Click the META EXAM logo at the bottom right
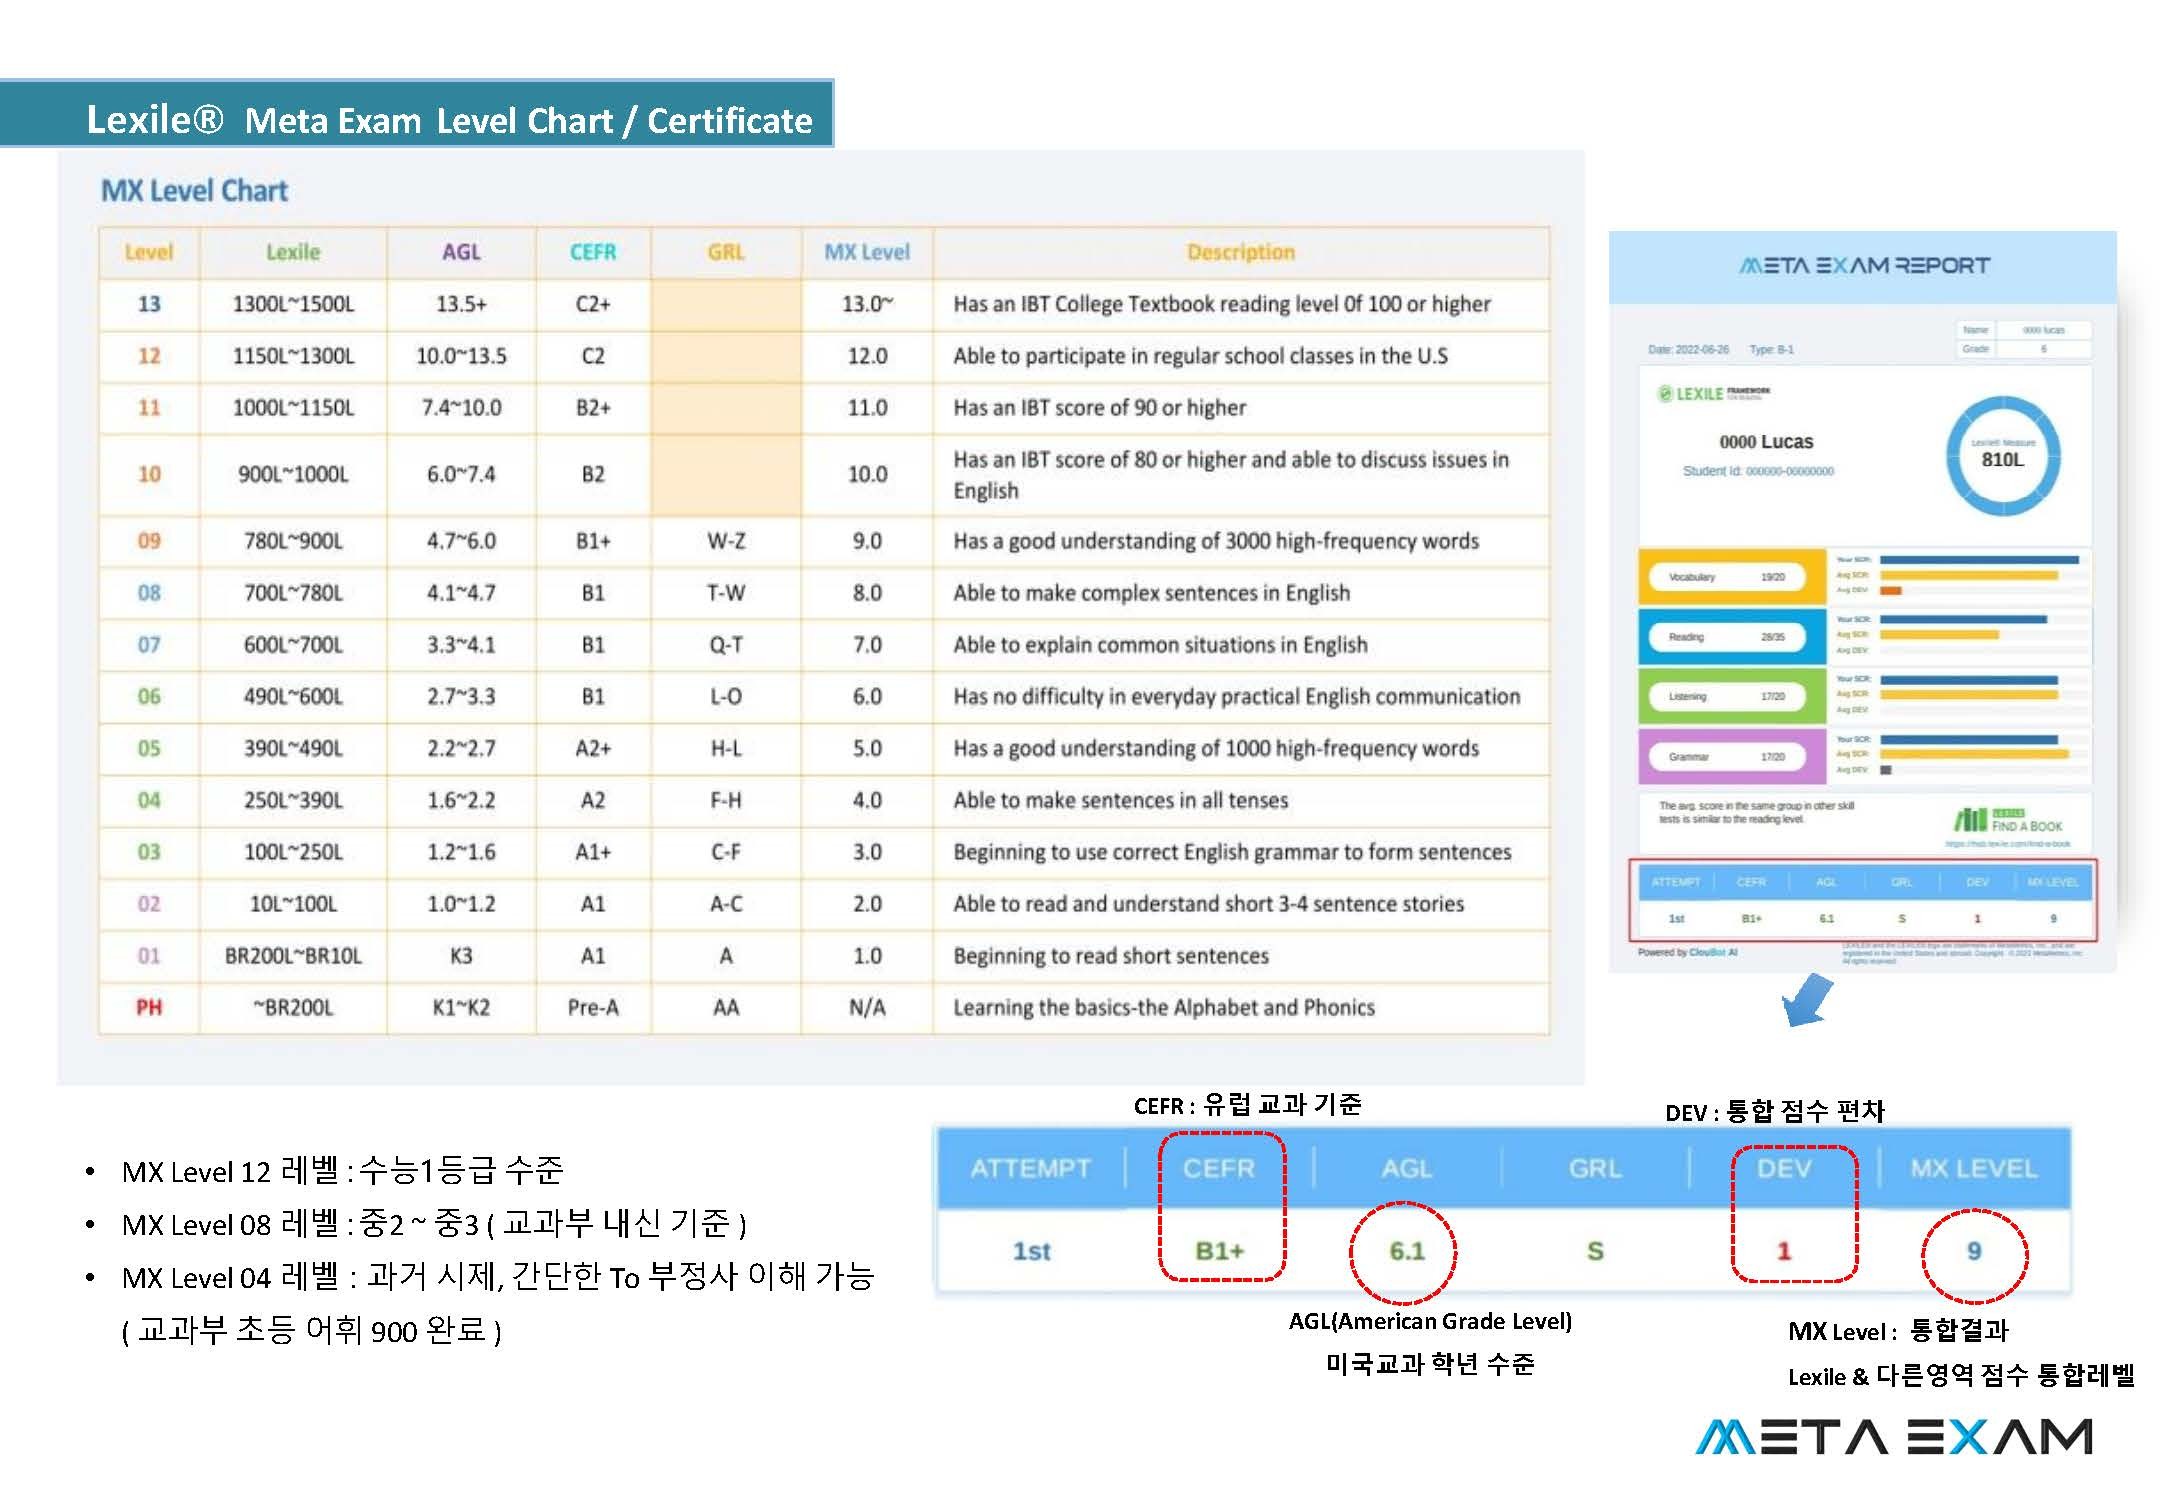The width and height of the screenshot is (2167, 1500). [x=1893, y=1437]
